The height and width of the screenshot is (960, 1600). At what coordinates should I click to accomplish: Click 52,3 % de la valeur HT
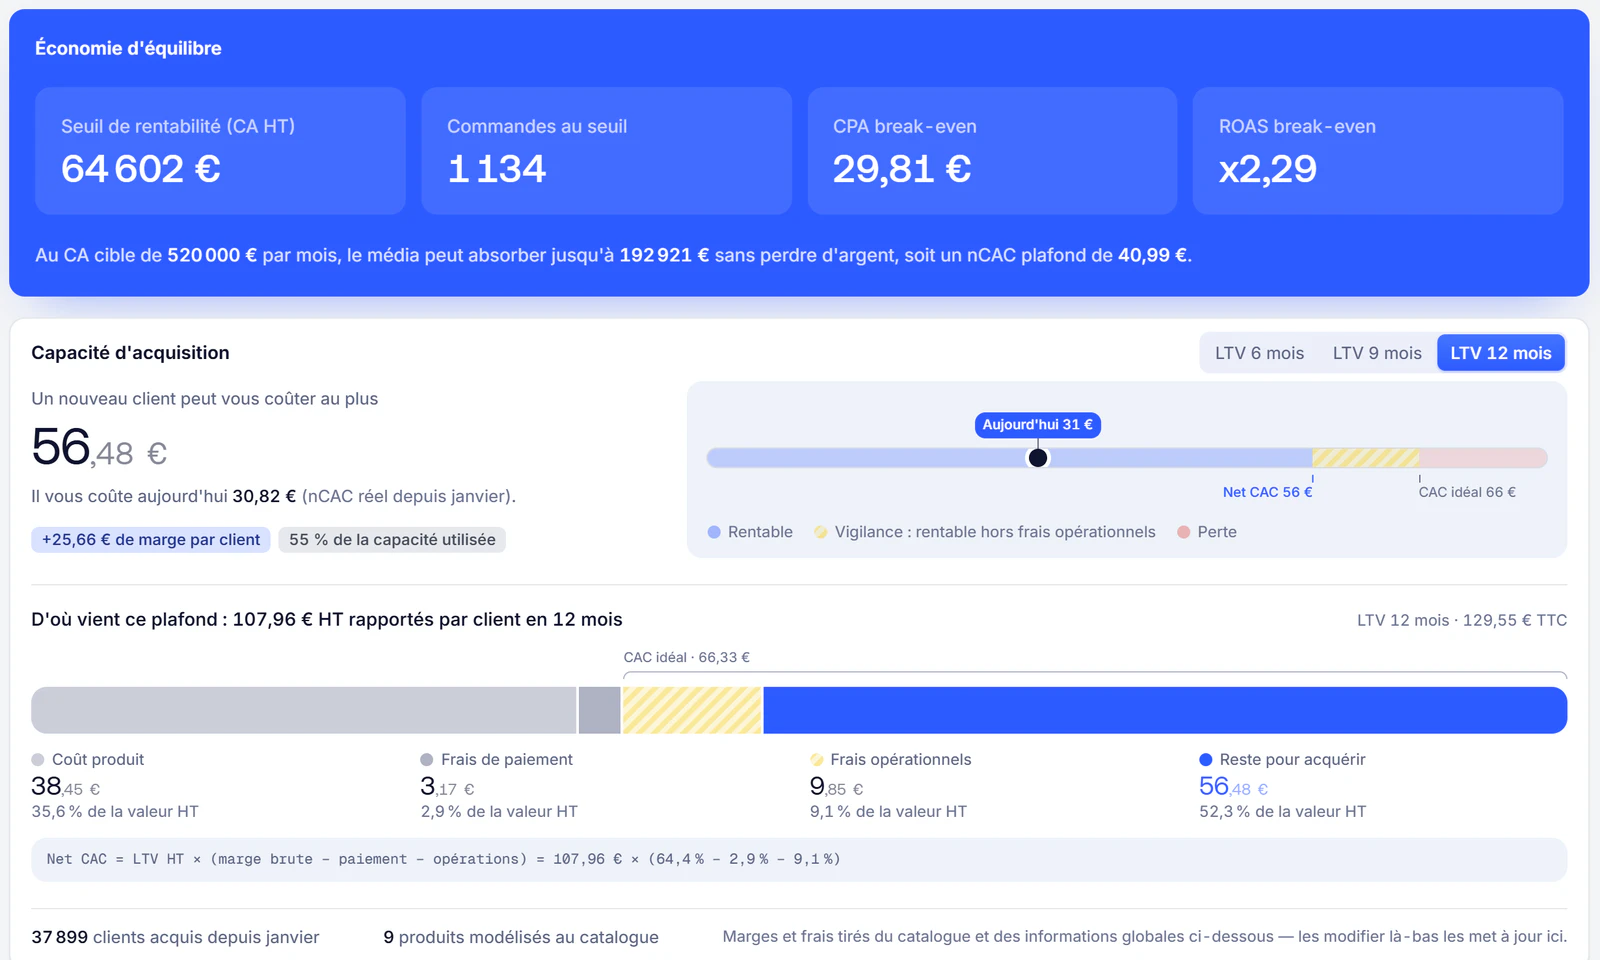pyautogui.click(x=1283, y=812)
